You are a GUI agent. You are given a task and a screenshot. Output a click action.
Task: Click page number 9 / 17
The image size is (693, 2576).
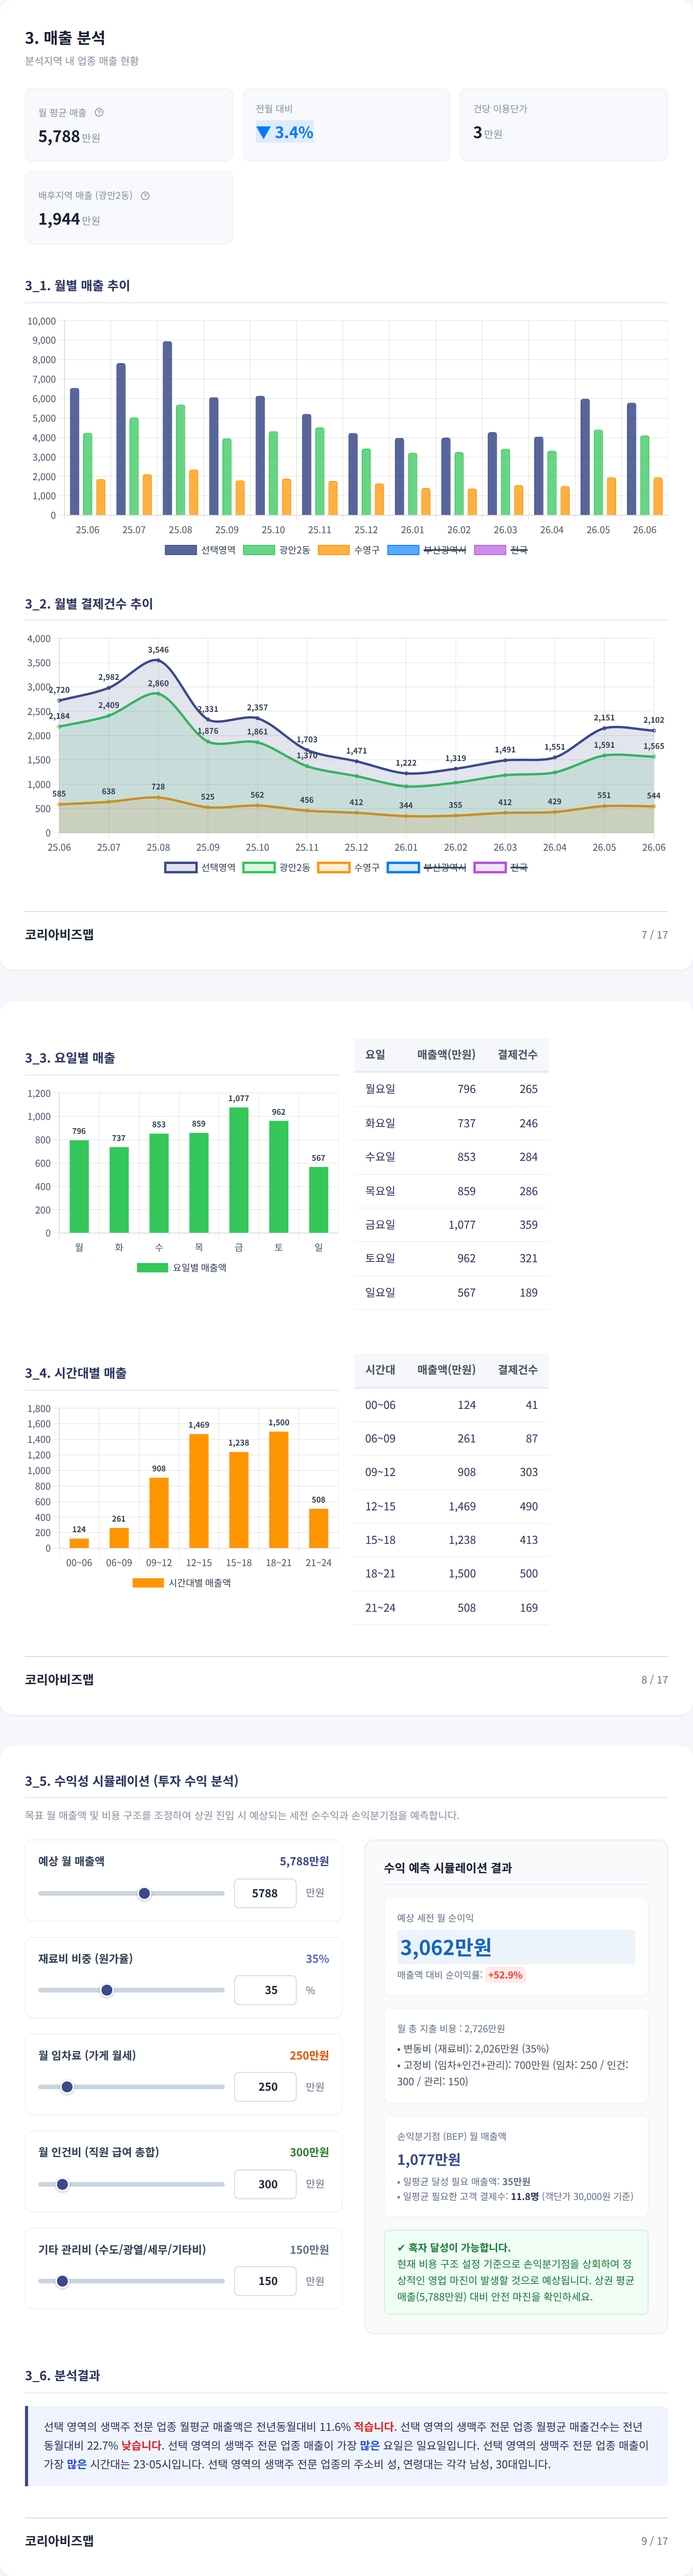655,2540
